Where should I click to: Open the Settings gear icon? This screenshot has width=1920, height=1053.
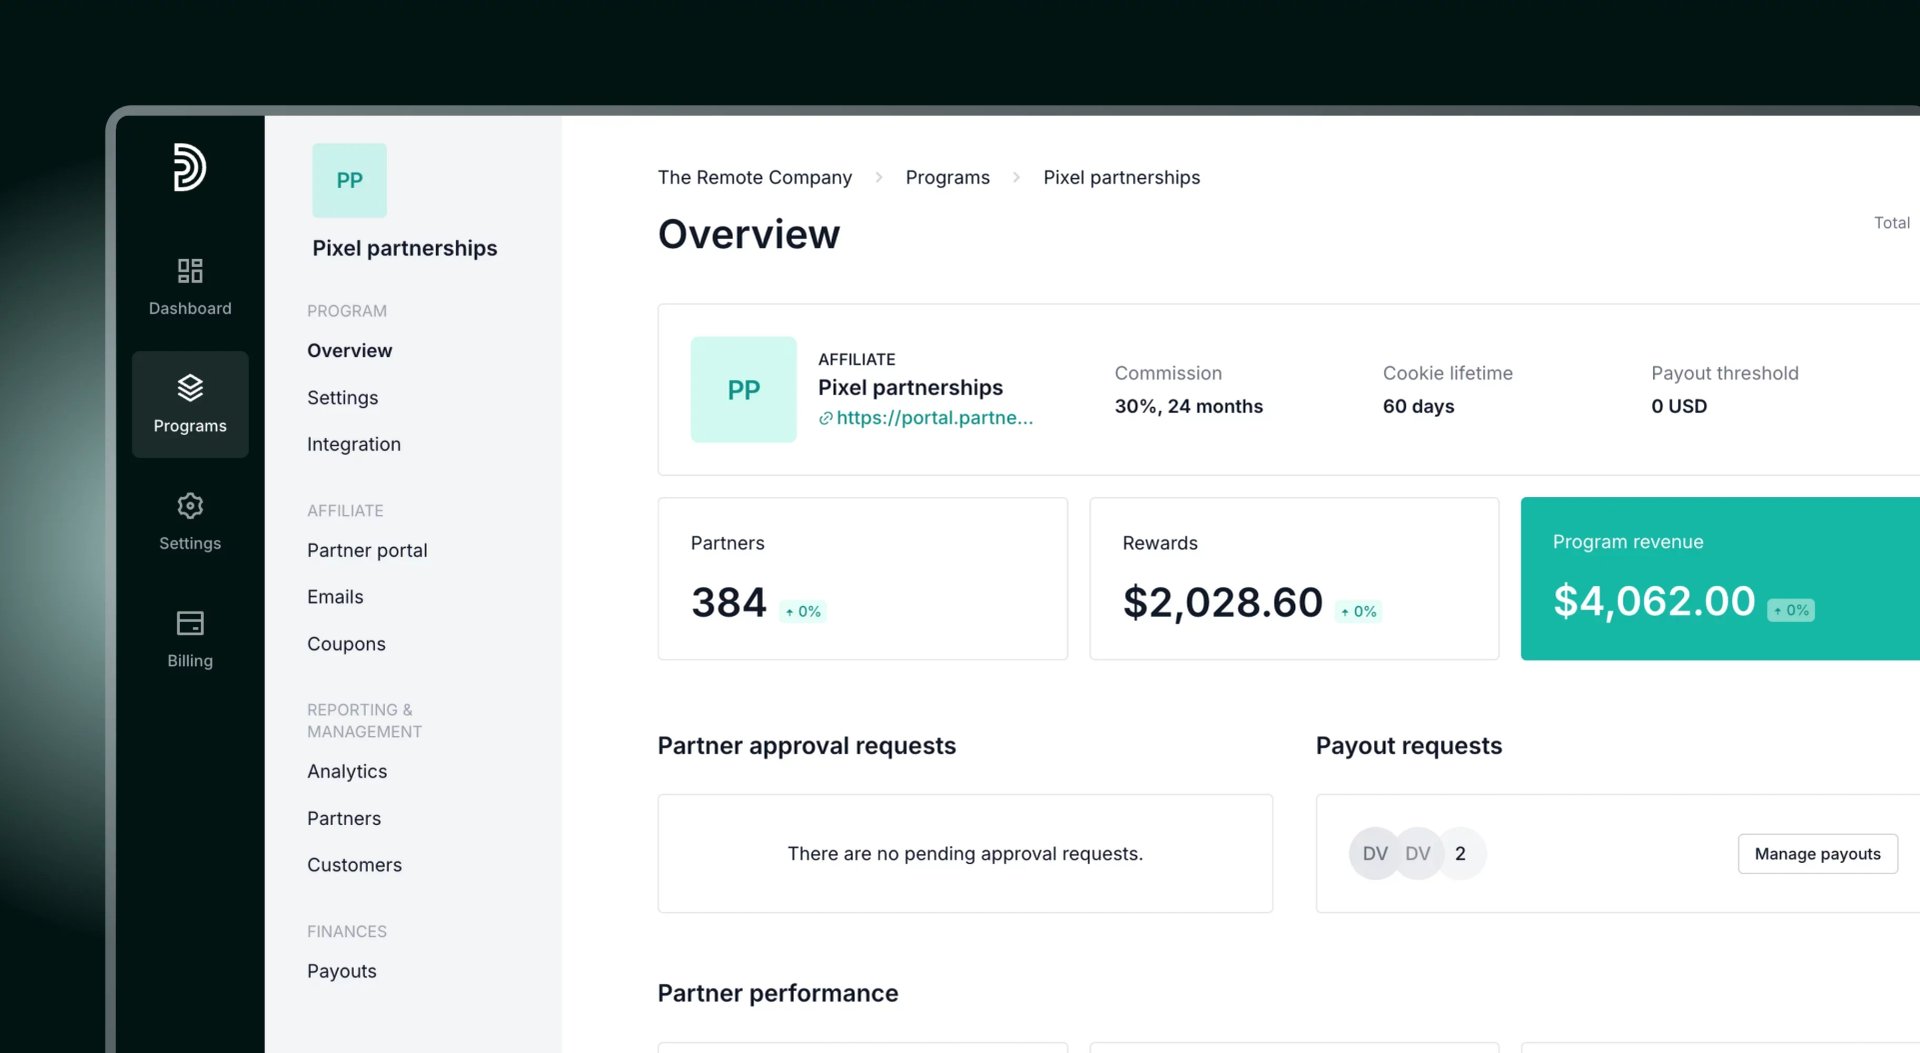click(x=190, y=505)
